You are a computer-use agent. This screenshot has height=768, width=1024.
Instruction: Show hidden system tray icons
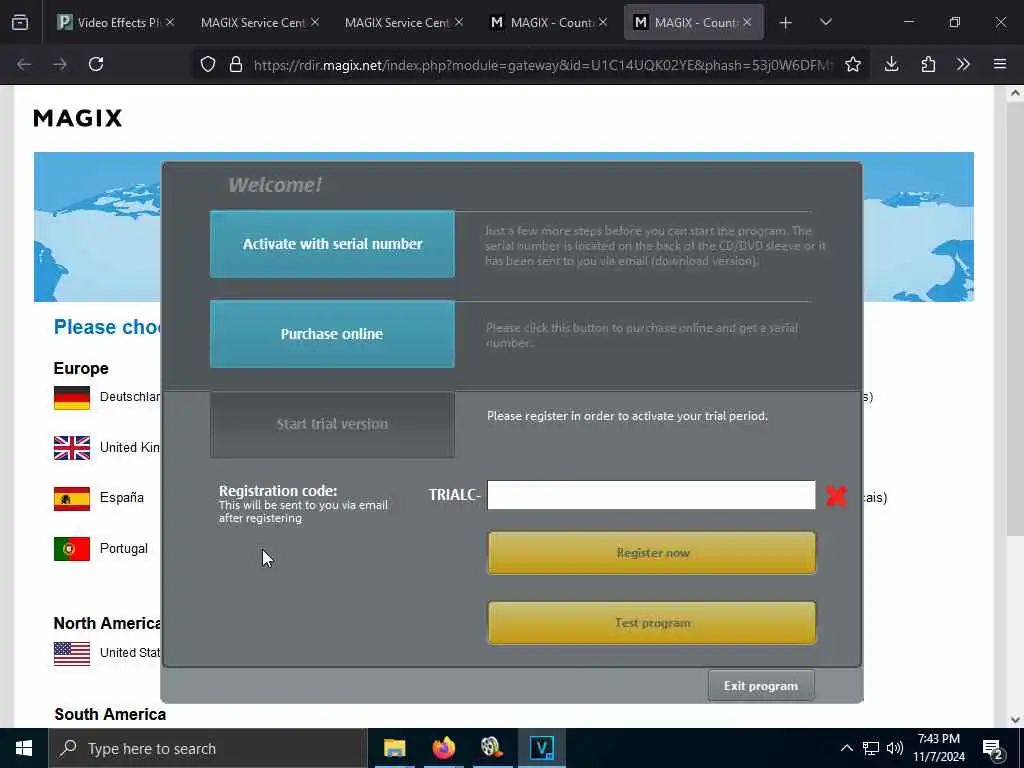click(x=846, y=748)
